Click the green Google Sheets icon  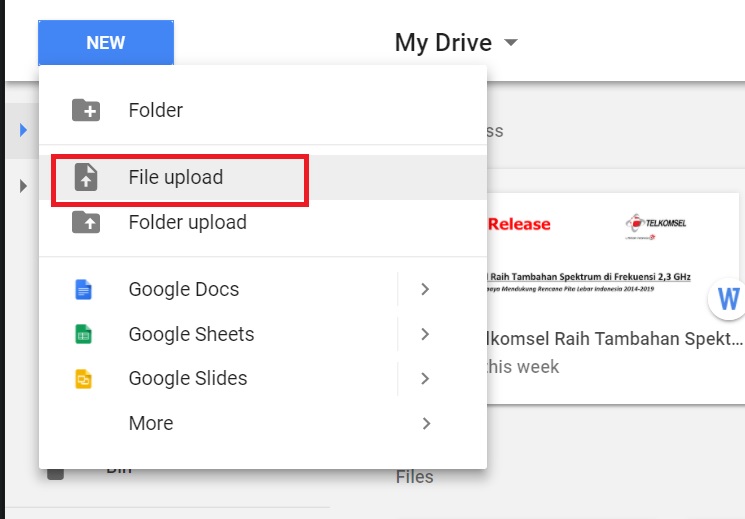pyautogui.click(x=84, y=334)
